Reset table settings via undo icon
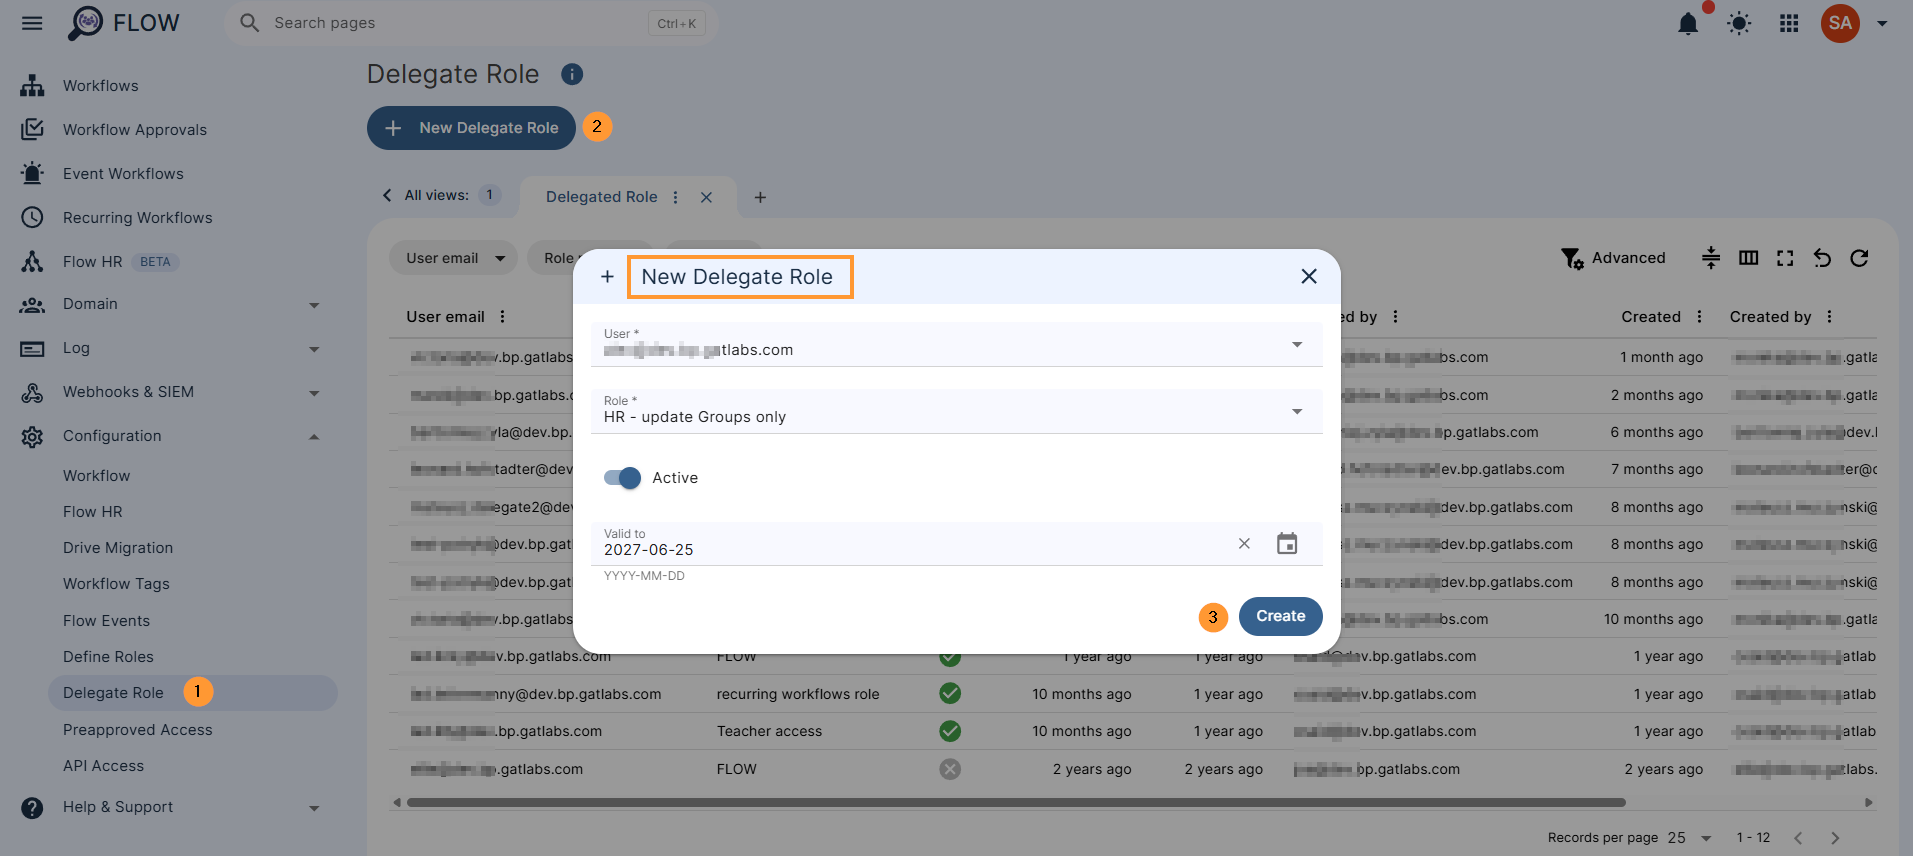The width and height of the screenshot is (1913, 856). click(x=1822, y=258)
